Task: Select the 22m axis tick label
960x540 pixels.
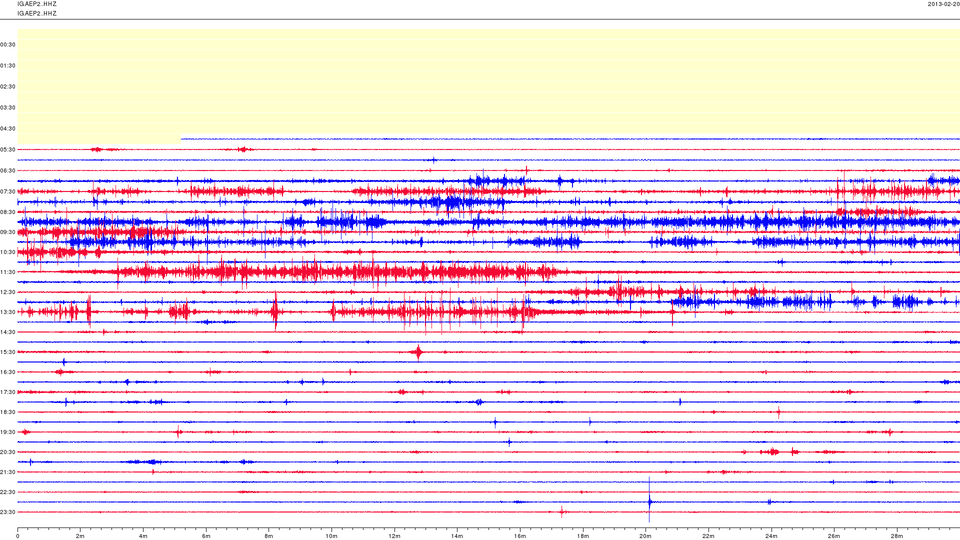Action: pos(708,536)
